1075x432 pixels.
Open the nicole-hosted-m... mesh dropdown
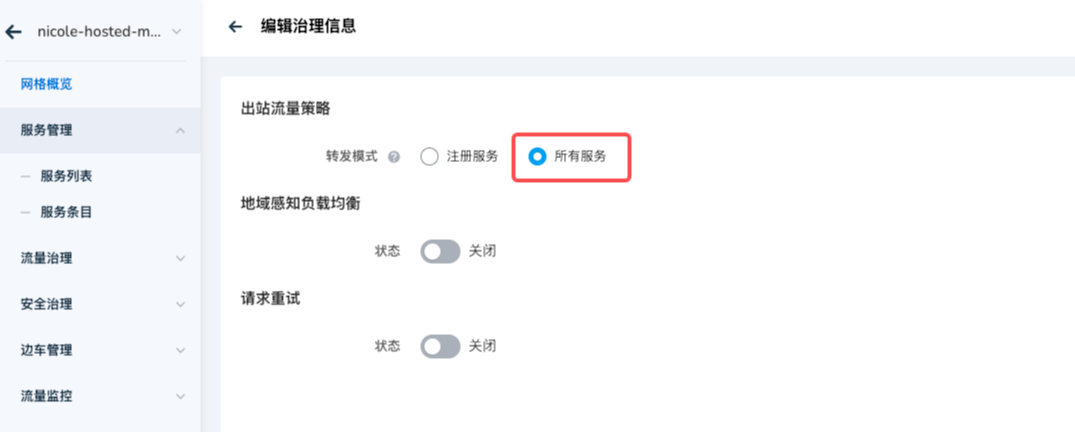point(177,32)
